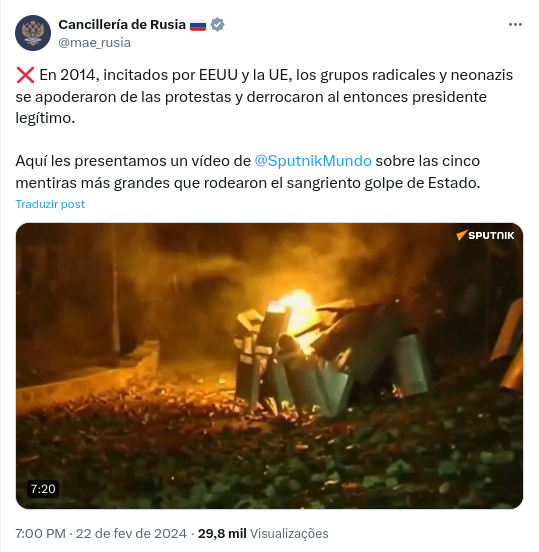The width and height of the screenshot is (539, 552).
Task: Open the @SputnikMundo mention link
Action: pos(313,161)
